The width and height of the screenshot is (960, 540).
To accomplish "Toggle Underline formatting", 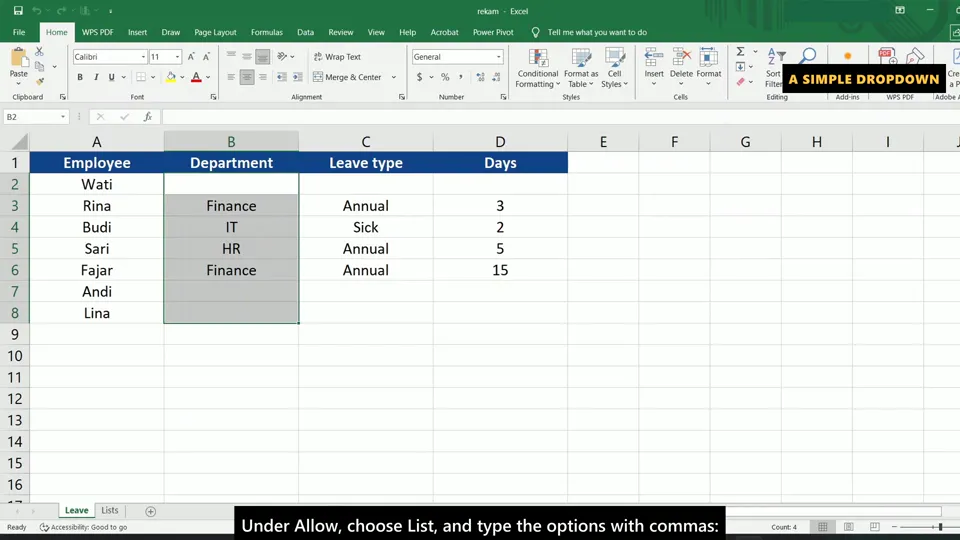I will pos(111,77).
